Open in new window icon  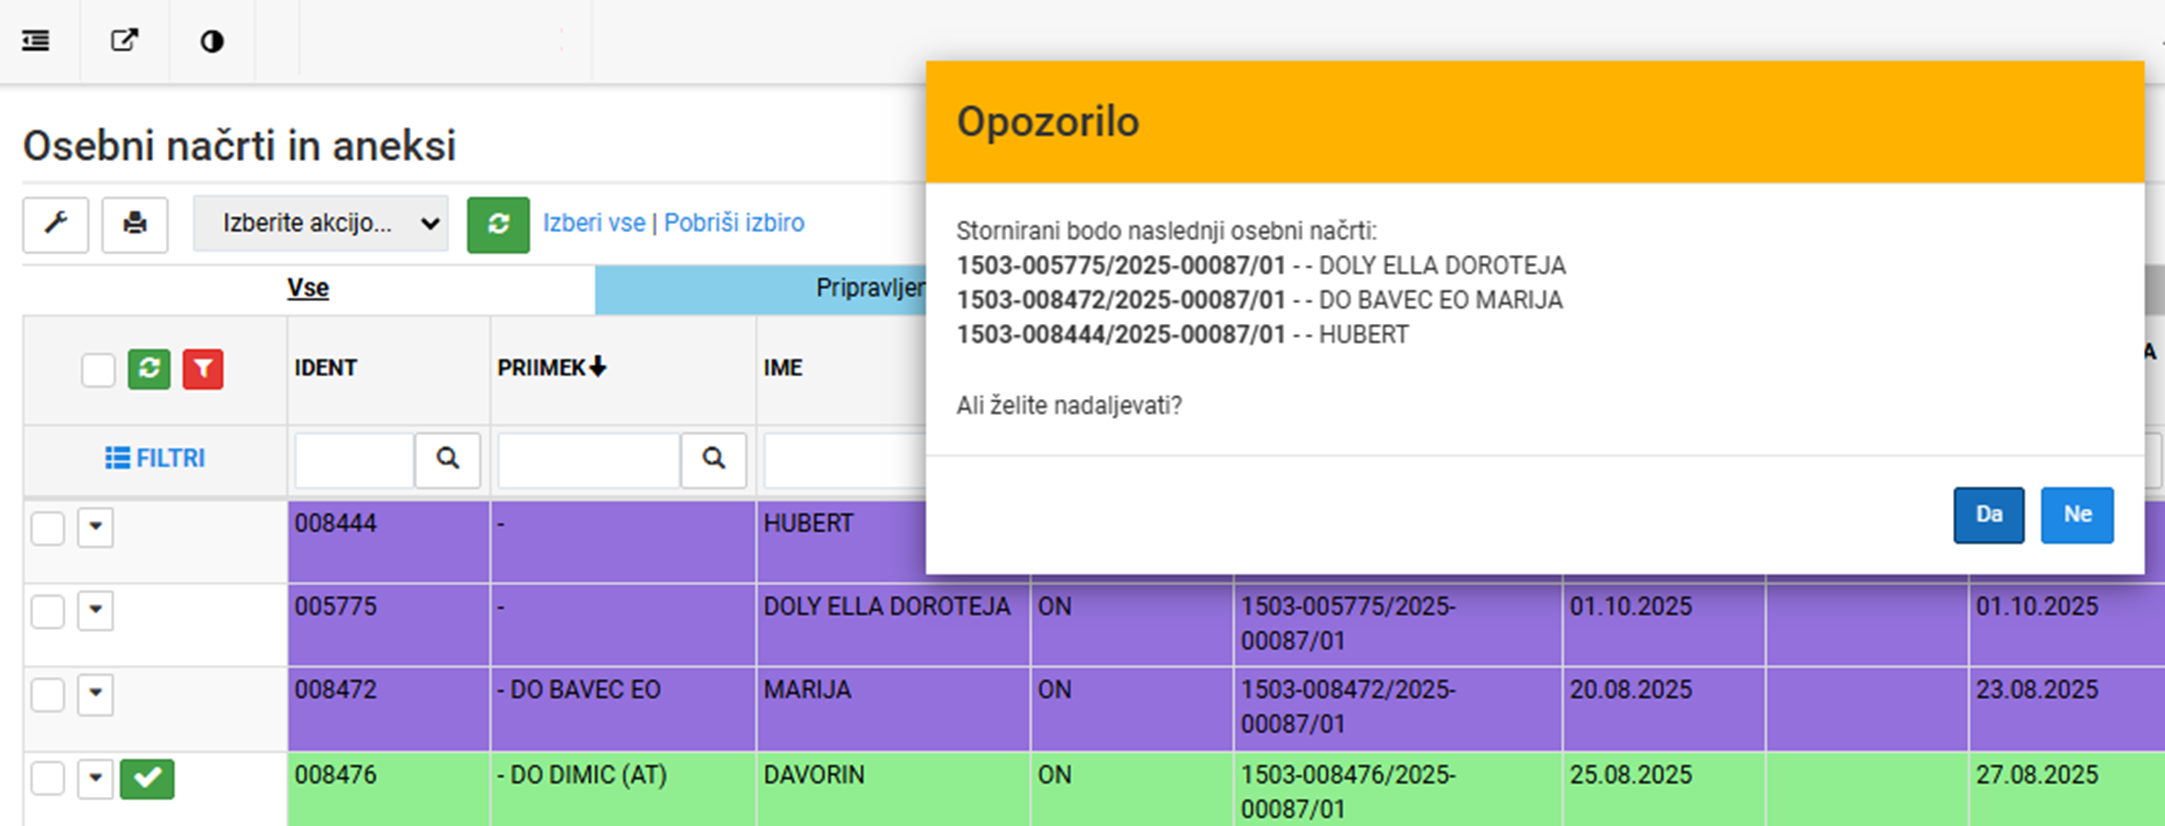pos(124,41)
